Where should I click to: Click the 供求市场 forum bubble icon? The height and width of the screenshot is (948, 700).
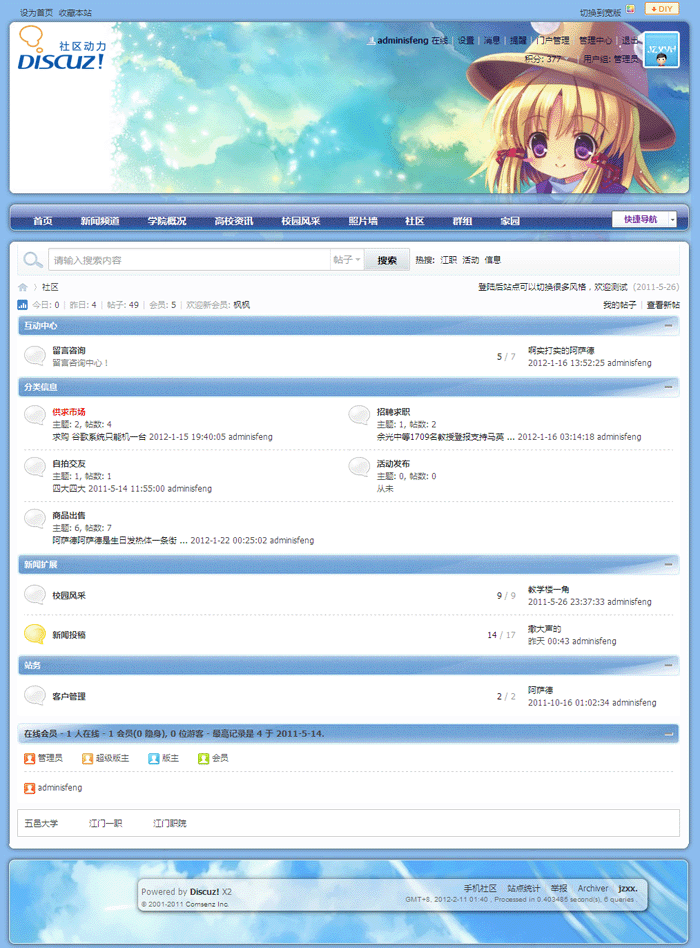(x=35, y=416)
